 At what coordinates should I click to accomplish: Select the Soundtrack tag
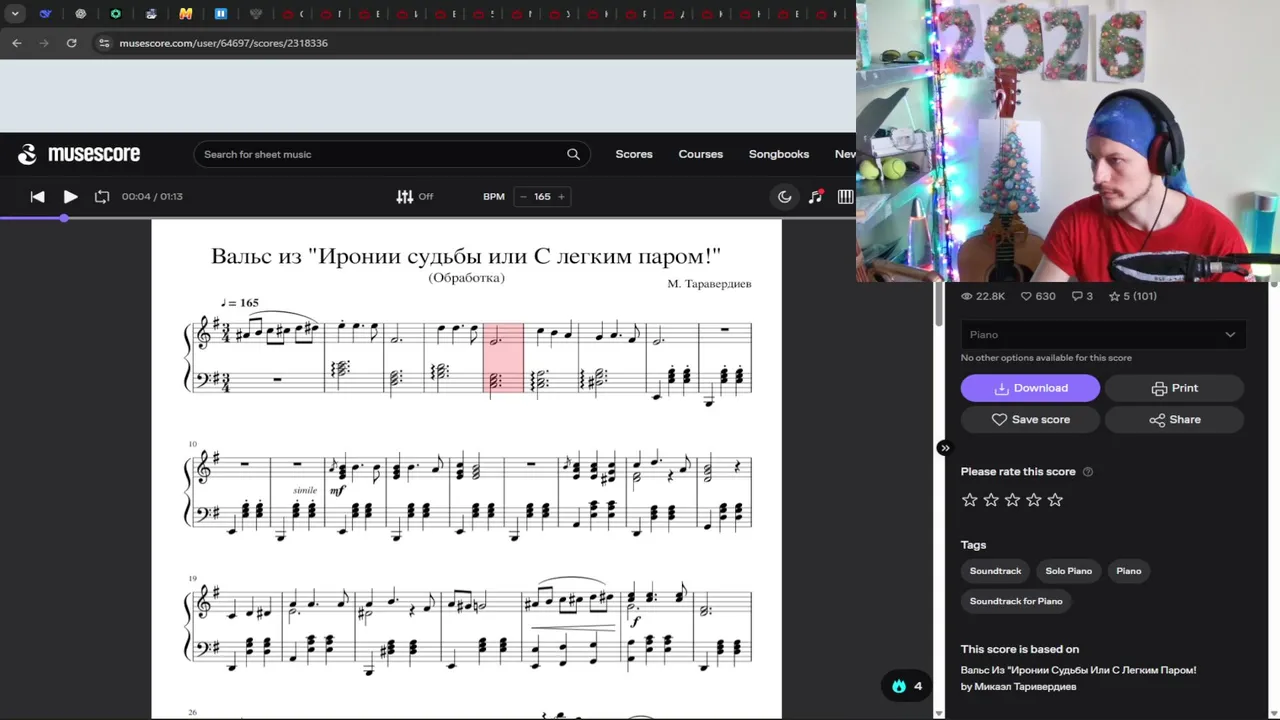tap(995, 571)
